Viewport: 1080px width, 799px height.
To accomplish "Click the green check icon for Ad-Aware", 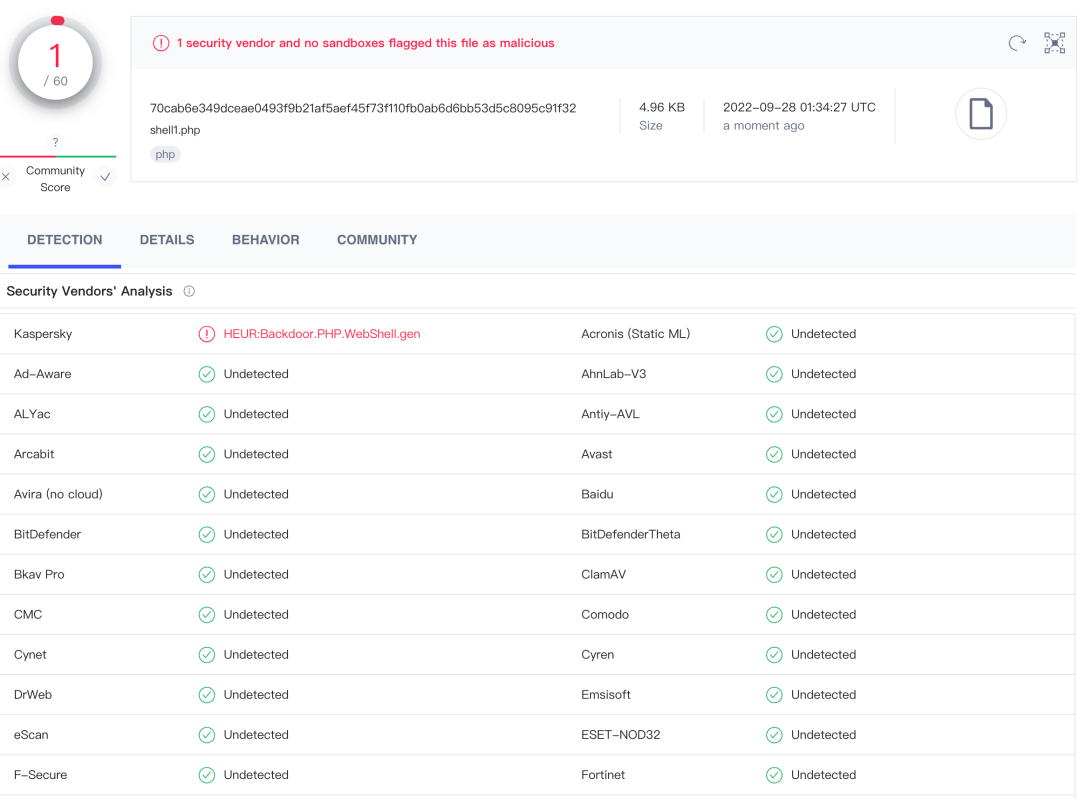I will [207, 374].
